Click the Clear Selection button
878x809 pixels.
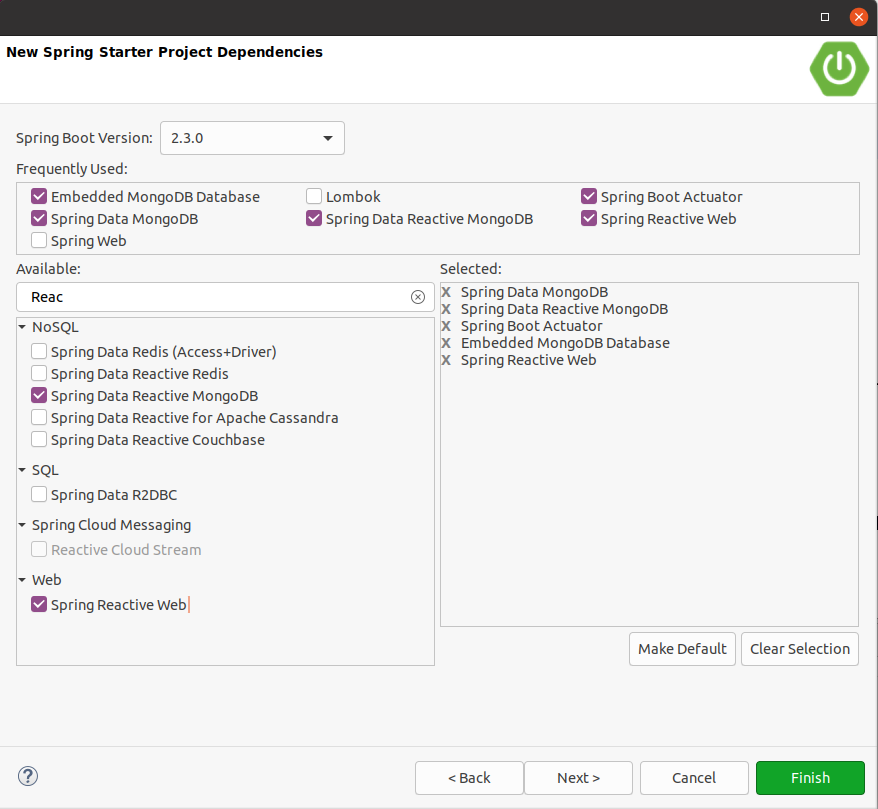click(800, 649)
